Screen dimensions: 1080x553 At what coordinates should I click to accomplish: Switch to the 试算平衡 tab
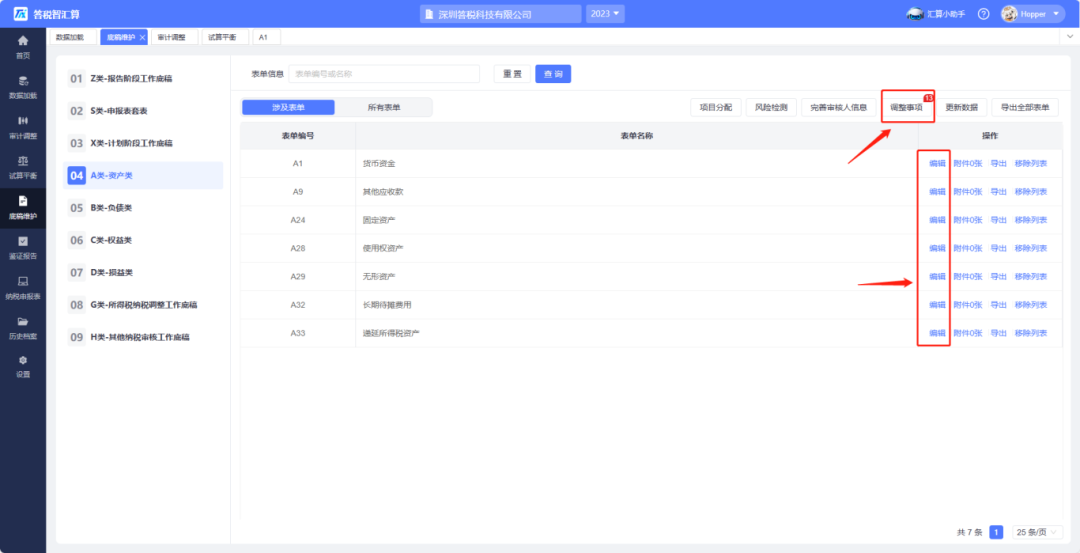point(224,37)
